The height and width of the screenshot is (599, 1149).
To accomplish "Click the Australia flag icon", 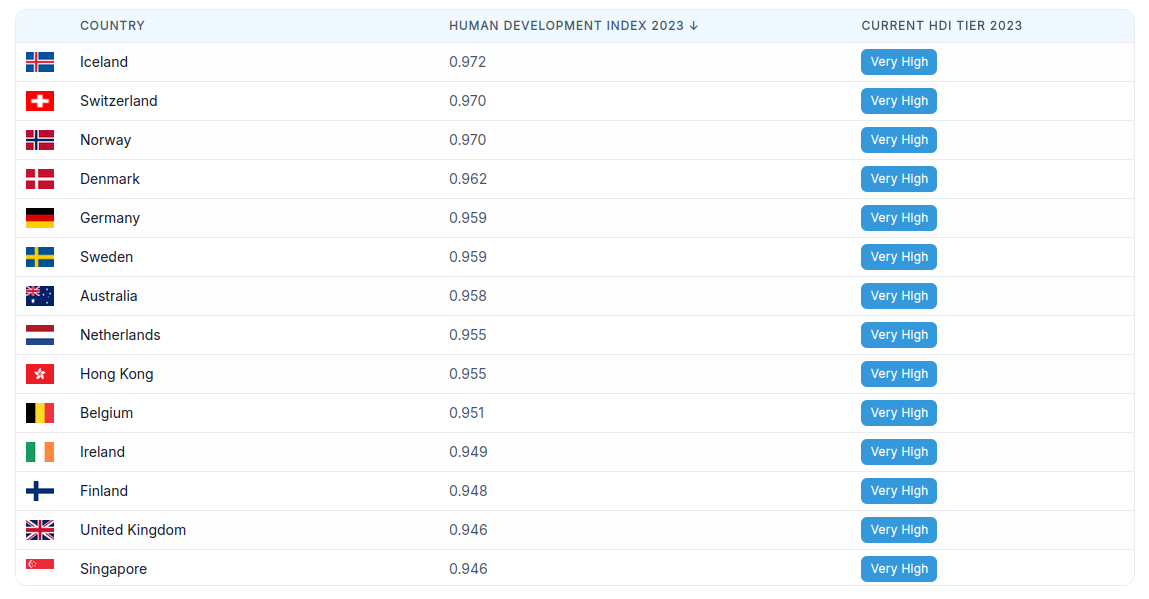I will [x=40, y=295].
